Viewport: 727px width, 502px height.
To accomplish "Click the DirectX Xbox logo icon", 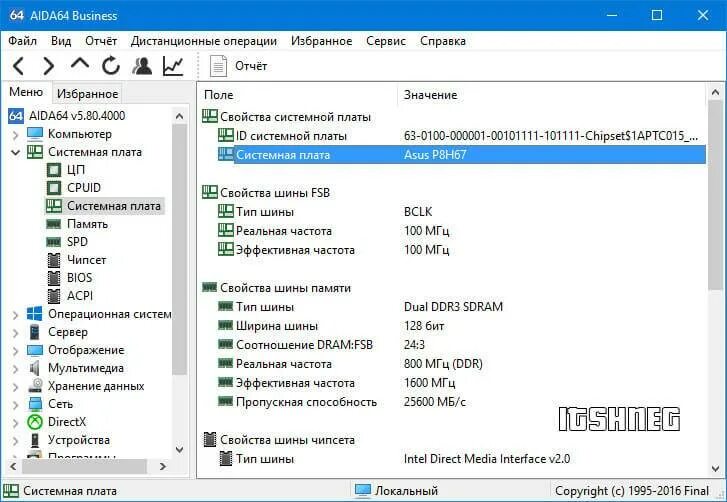I will 35,422.
